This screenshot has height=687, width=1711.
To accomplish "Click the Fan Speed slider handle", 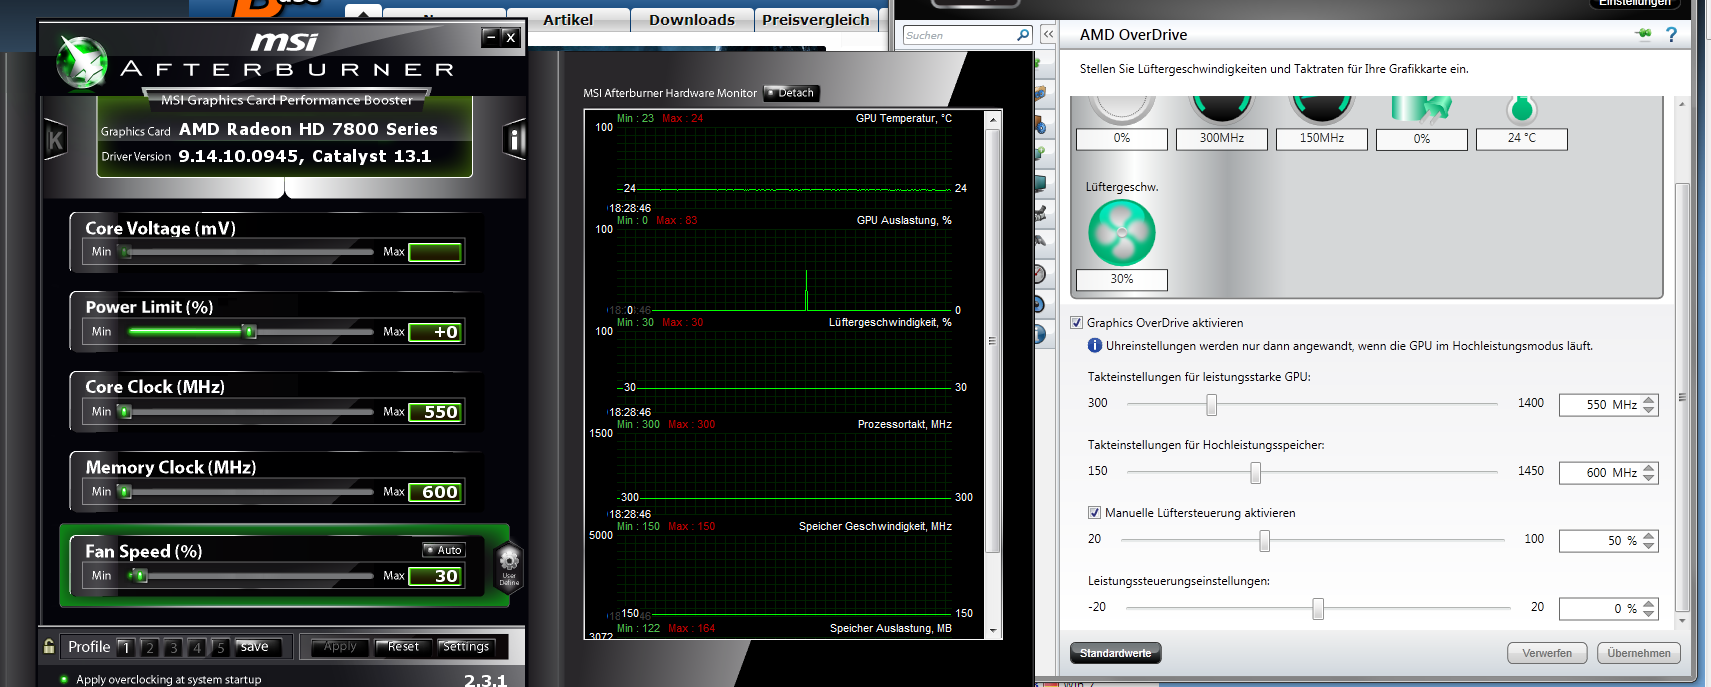I will coord(141,576).
